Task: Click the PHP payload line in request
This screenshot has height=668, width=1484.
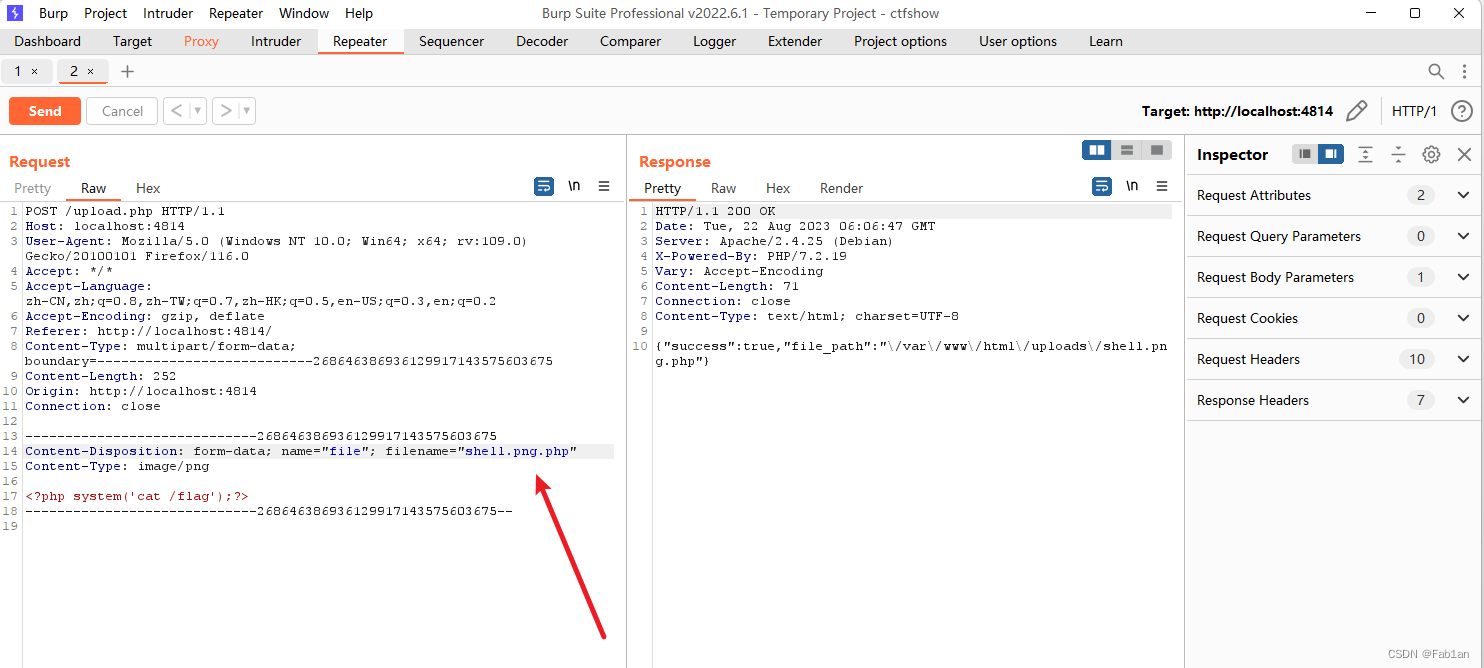Action: 137,496
